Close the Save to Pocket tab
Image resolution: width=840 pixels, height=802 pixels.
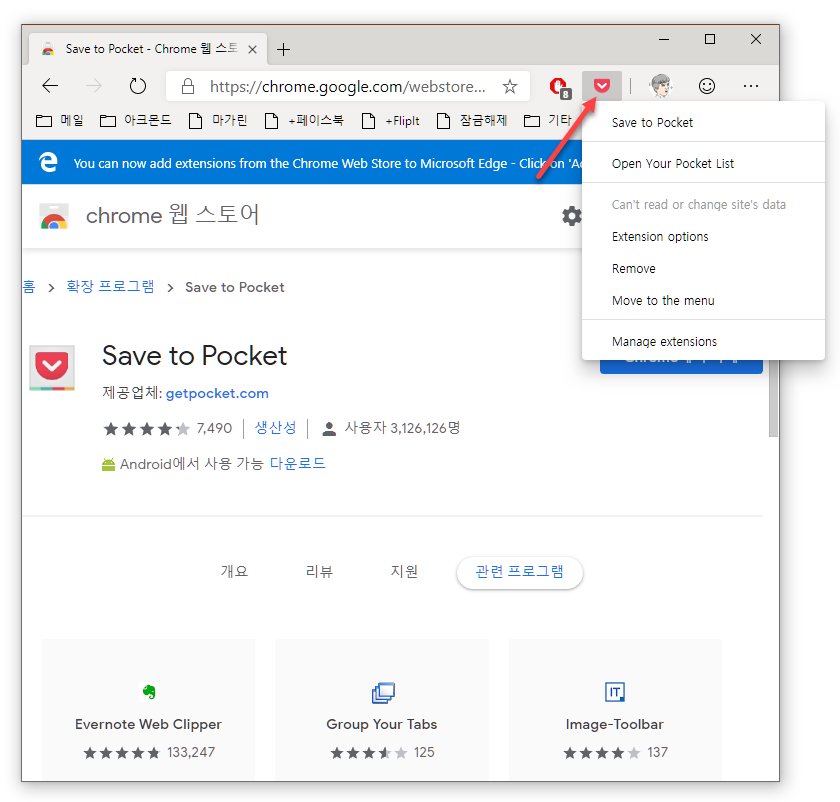(252, 49)
